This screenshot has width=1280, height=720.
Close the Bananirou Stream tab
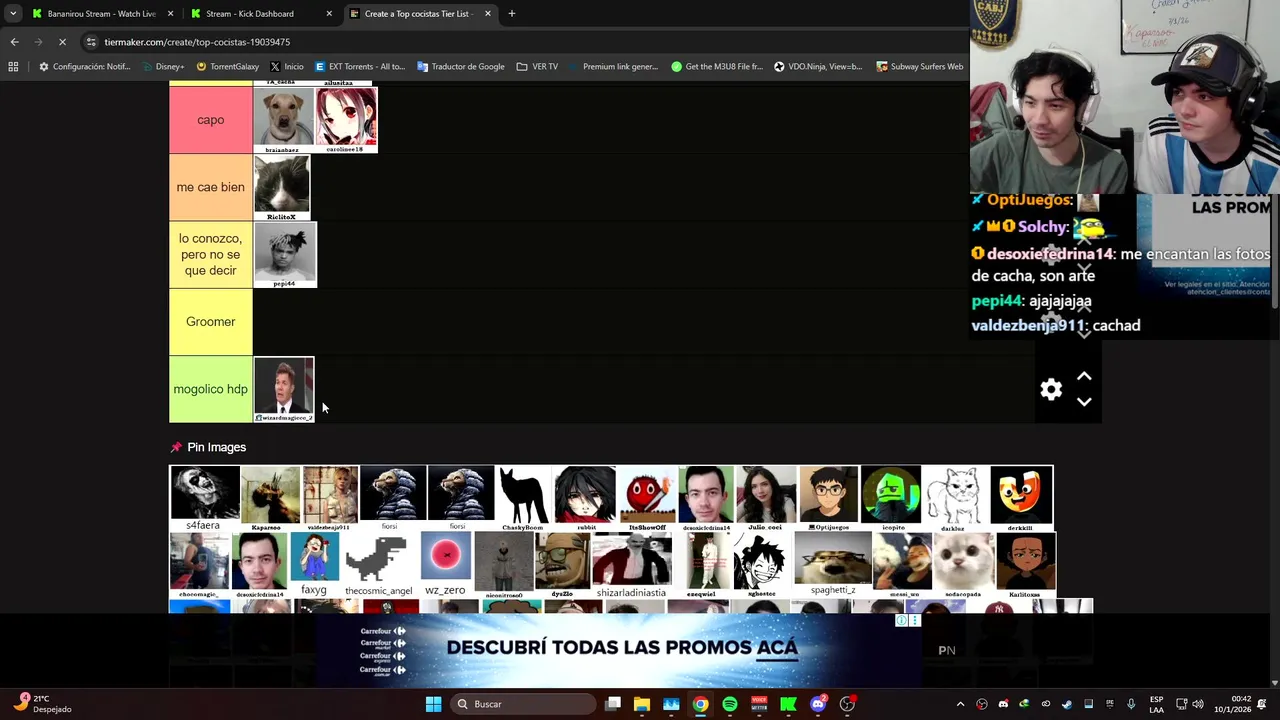coord(170,14)
